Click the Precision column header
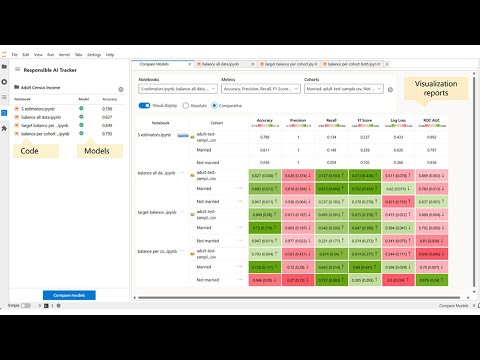This screenshot has height=360, width=480. [298, 120]
